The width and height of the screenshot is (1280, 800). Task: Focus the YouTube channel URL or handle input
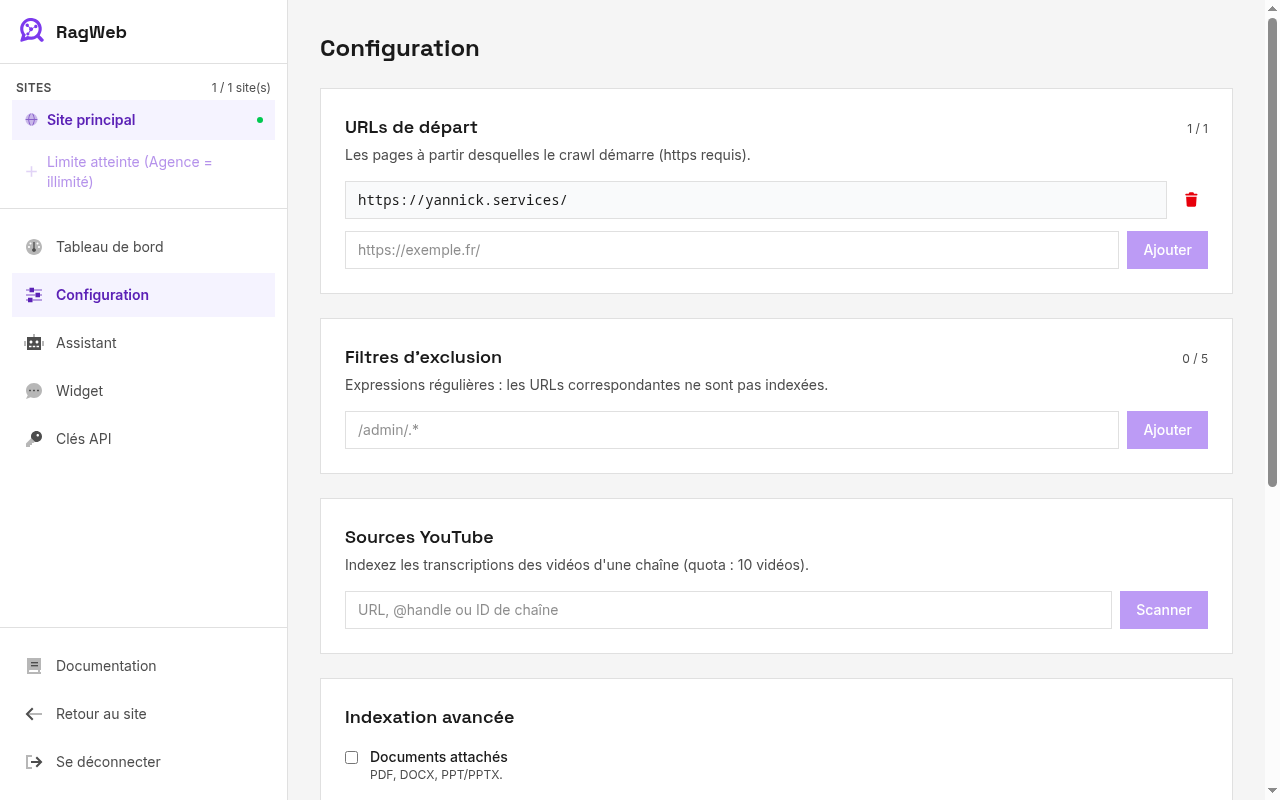728,610
